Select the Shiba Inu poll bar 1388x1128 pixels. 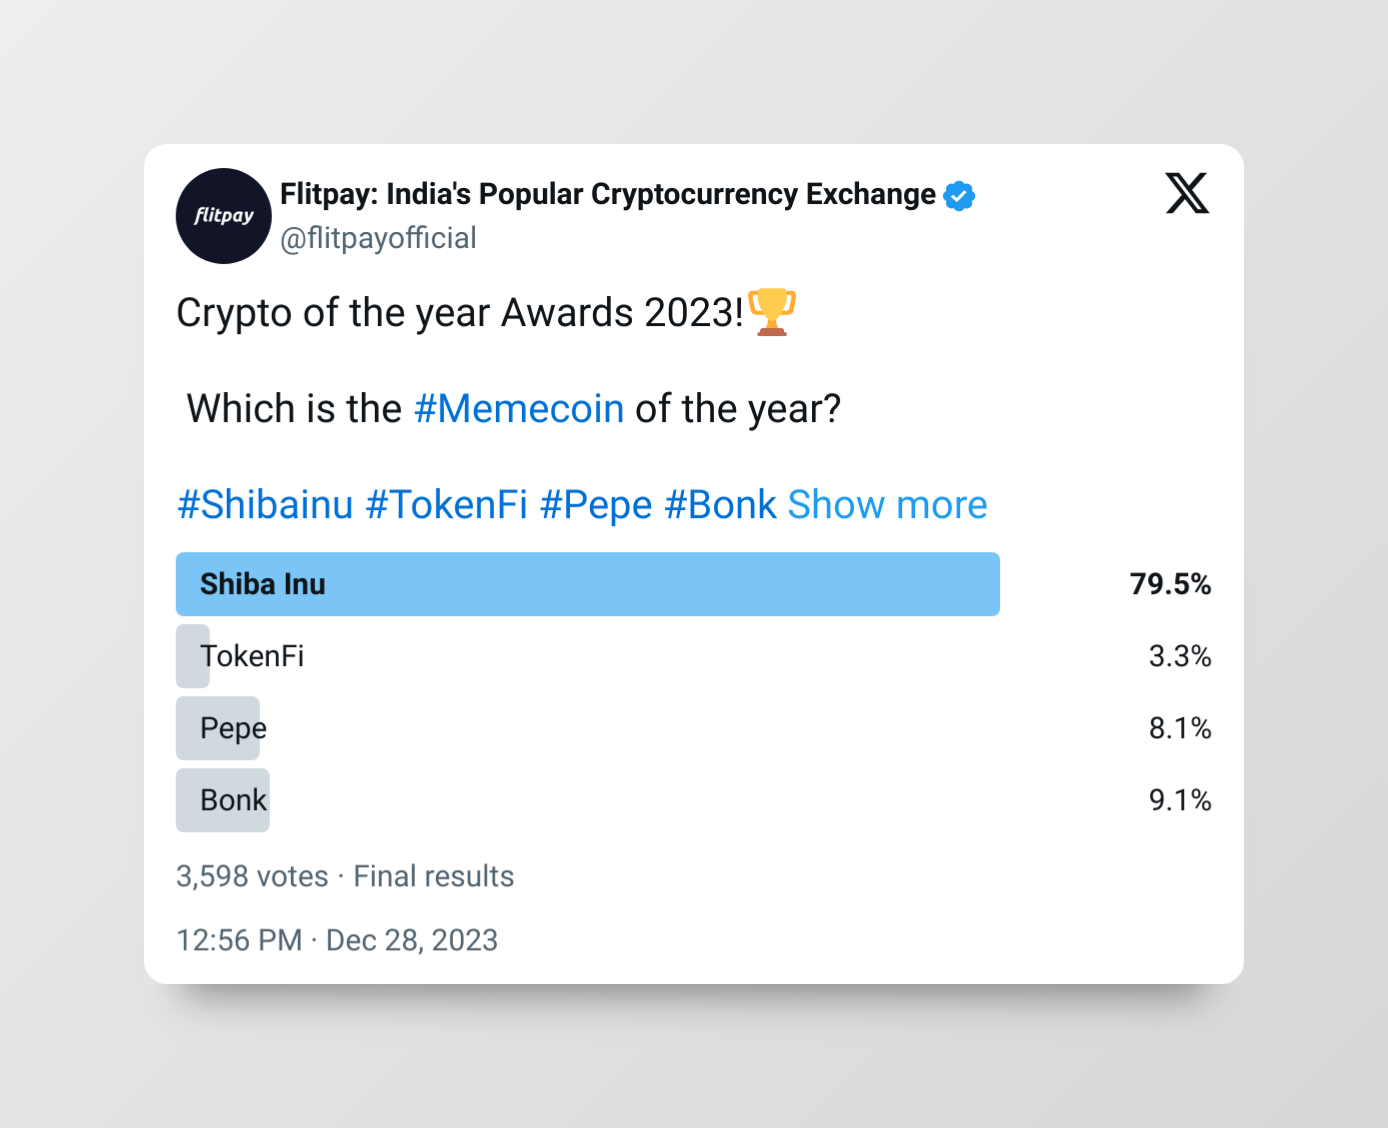click(x=588, y=584)
